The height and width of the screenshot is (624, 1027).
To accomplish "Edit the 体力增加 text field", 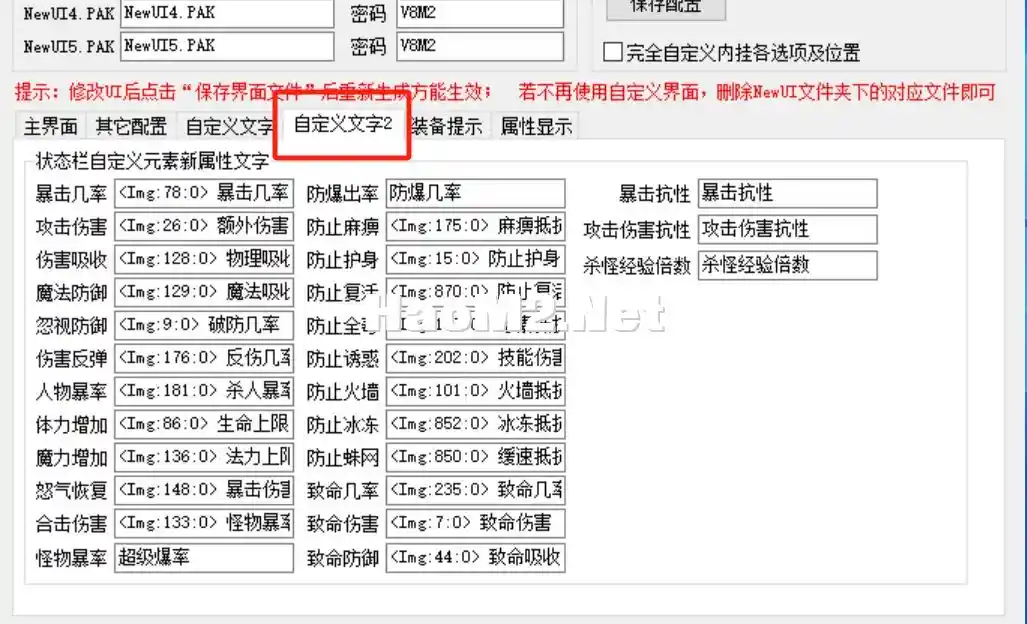I will [204, 424].
